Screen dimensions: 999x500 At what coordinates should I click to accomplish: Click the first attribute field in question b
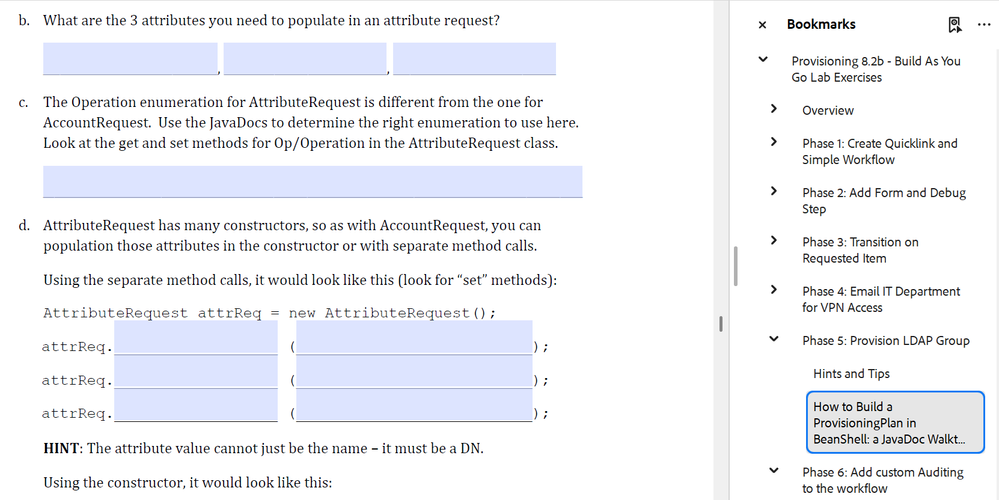[x=130, y=58]
